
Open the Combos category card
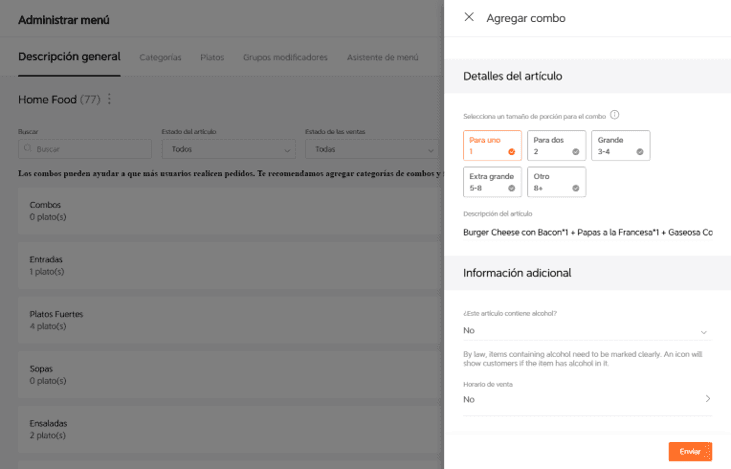[231, 211]
